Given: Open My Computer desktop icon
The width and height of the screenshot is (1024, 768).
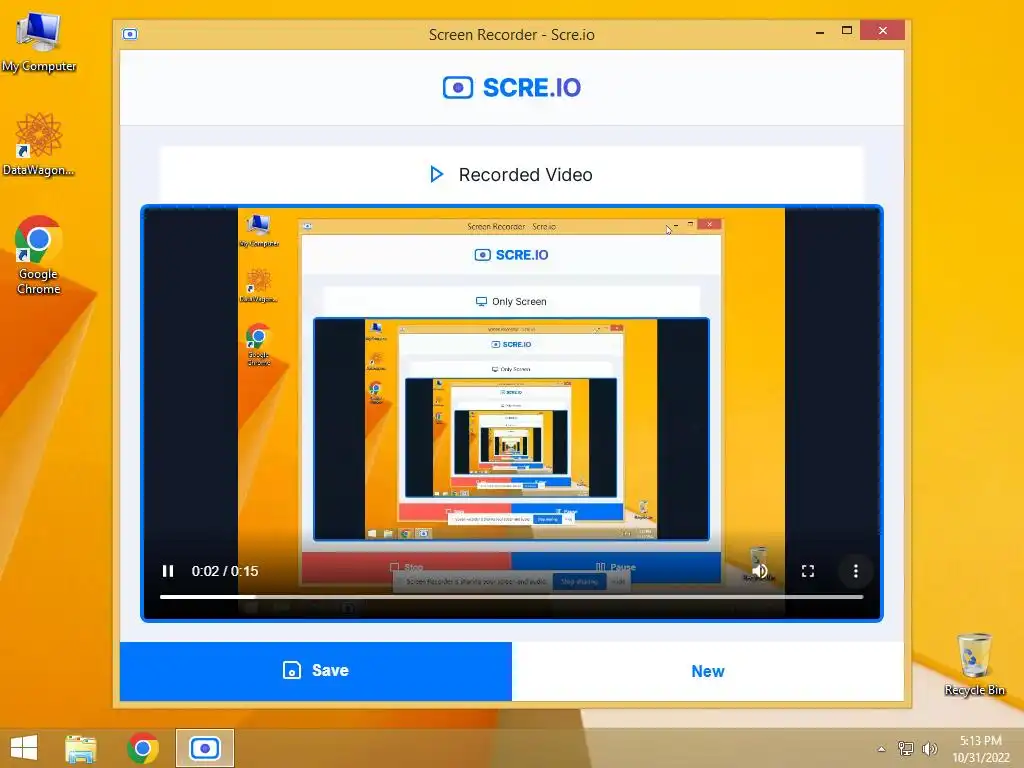Looking at the screenshot, I should (39, 40).
